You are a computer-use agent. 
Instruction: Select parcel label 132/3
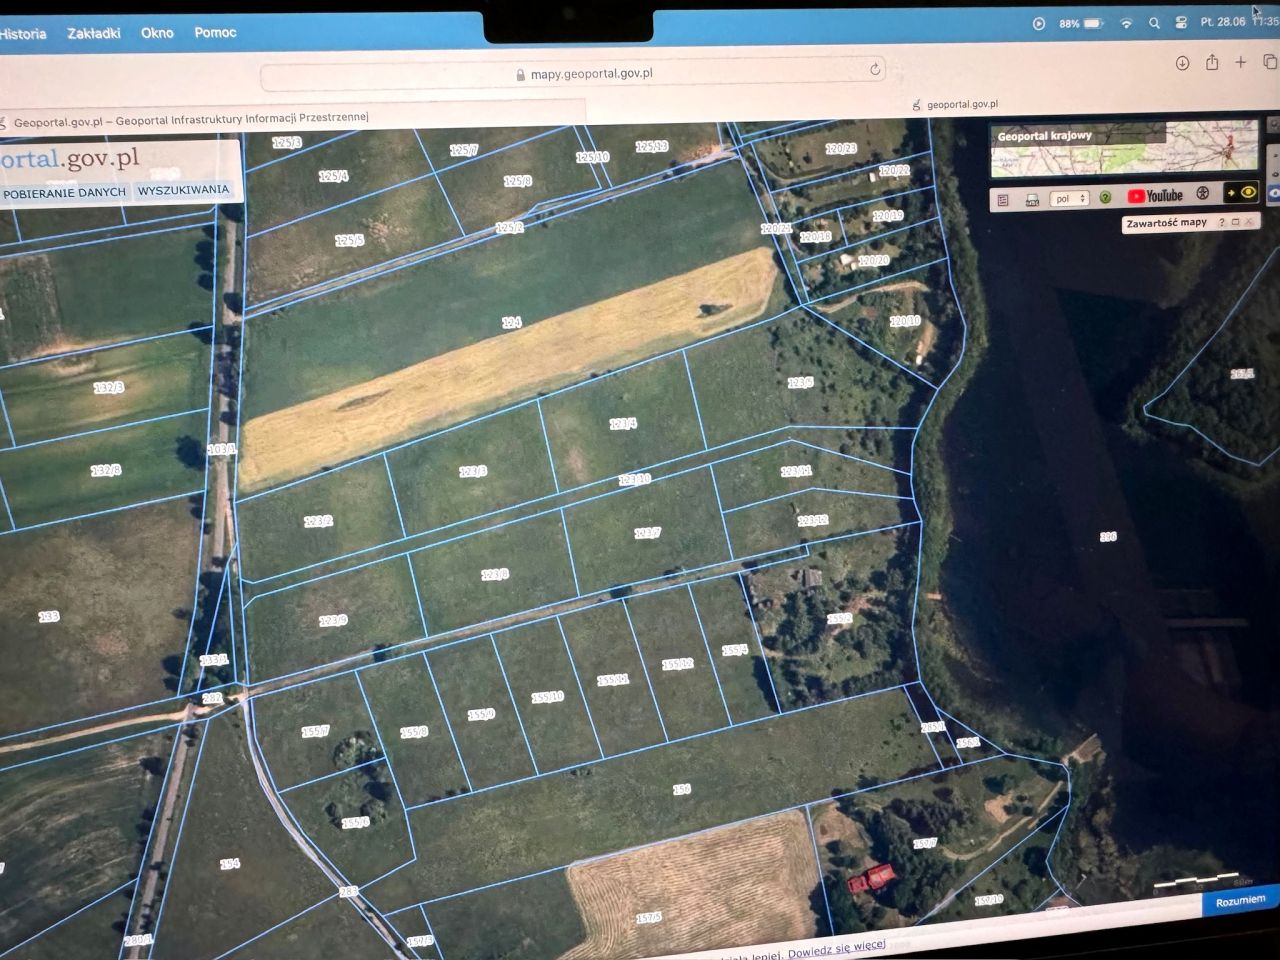pyautogui.click(x=108, y=387)
